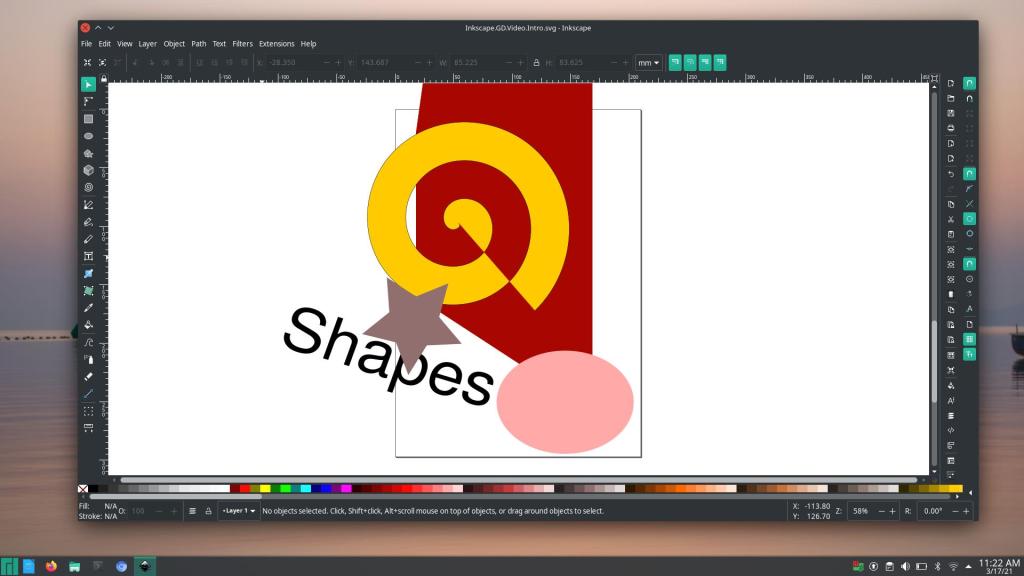Toggle current layer lock icon

click(208, 511)
